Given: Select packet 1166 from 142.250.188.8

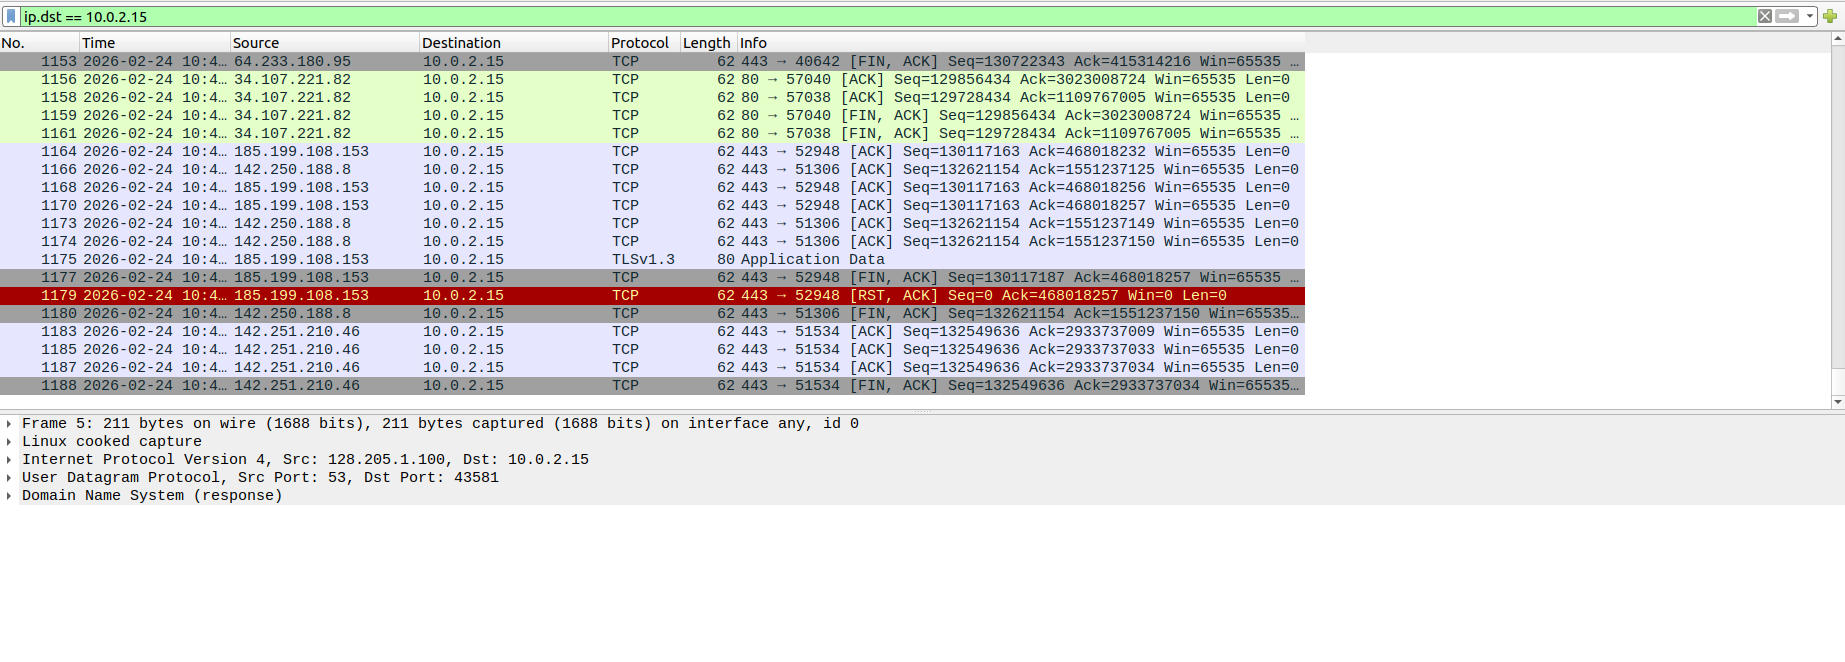Looking at the screenshot, I should coord(652,170).
